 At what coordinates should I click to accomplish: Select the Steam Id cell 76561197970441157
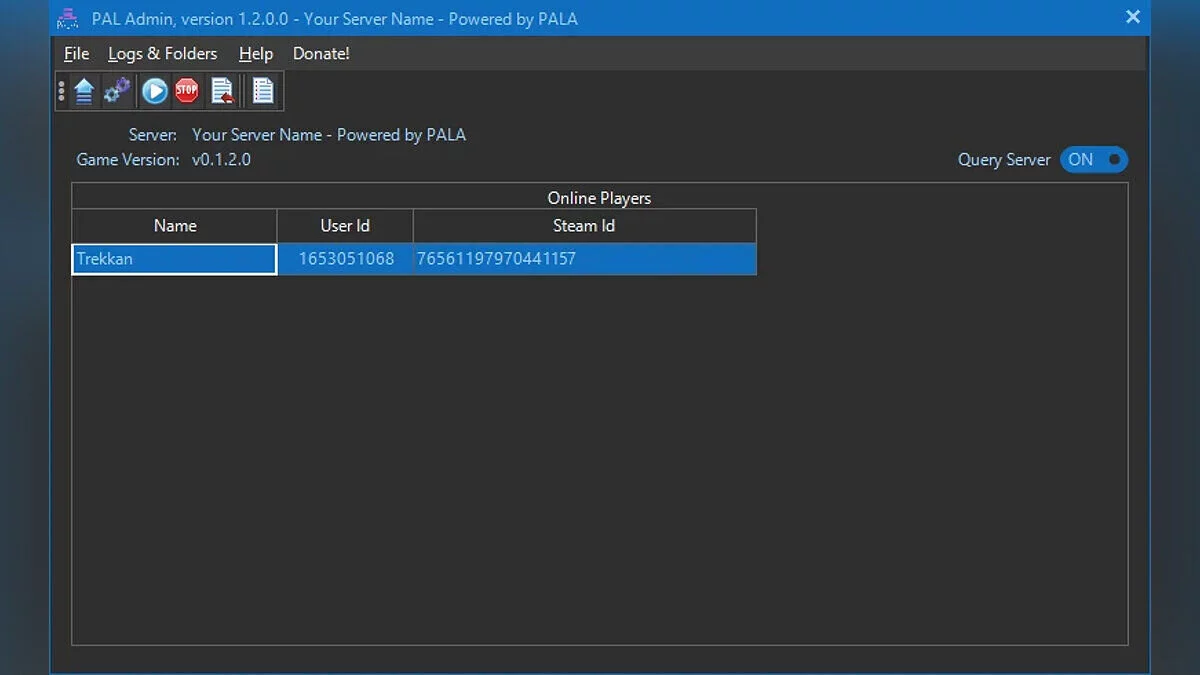point(584,259)
